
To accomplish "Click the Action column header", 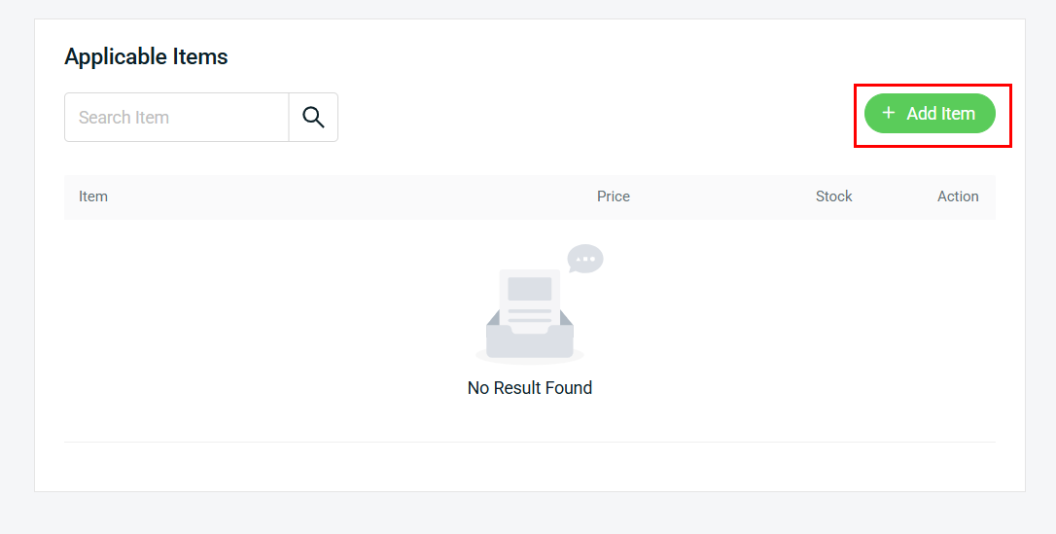I will [957, 196].
